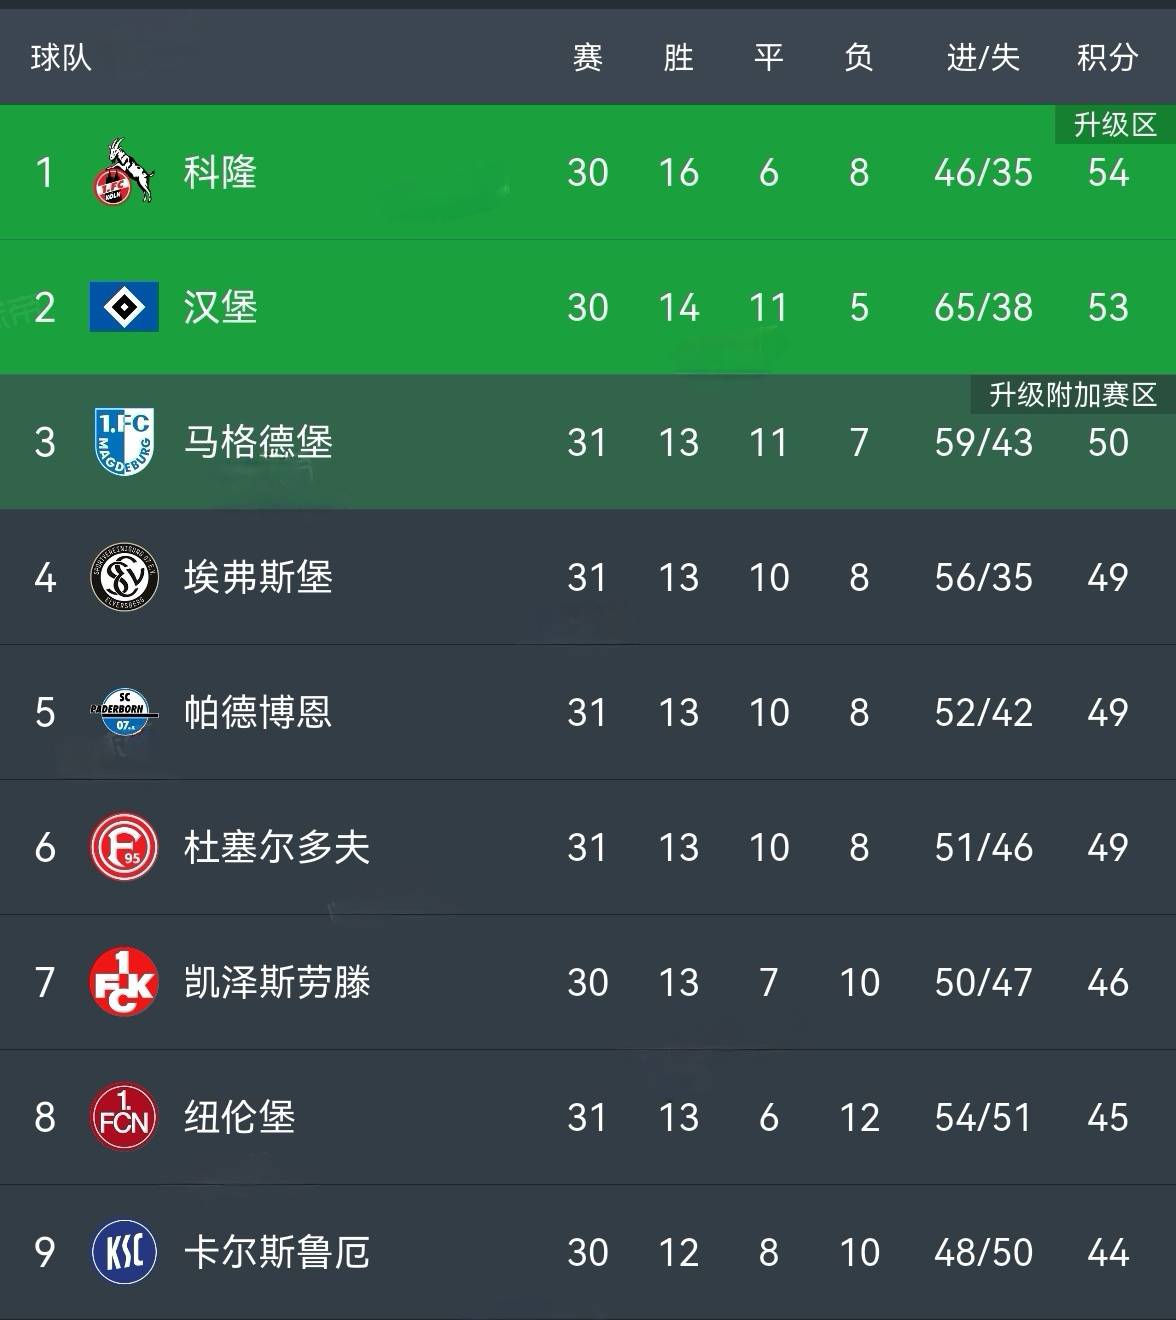Image resolution: width=1176 pixels, height=1320 pixels.
Task: Sort by 胜 wins column header
Action: [x=678, y=58]
